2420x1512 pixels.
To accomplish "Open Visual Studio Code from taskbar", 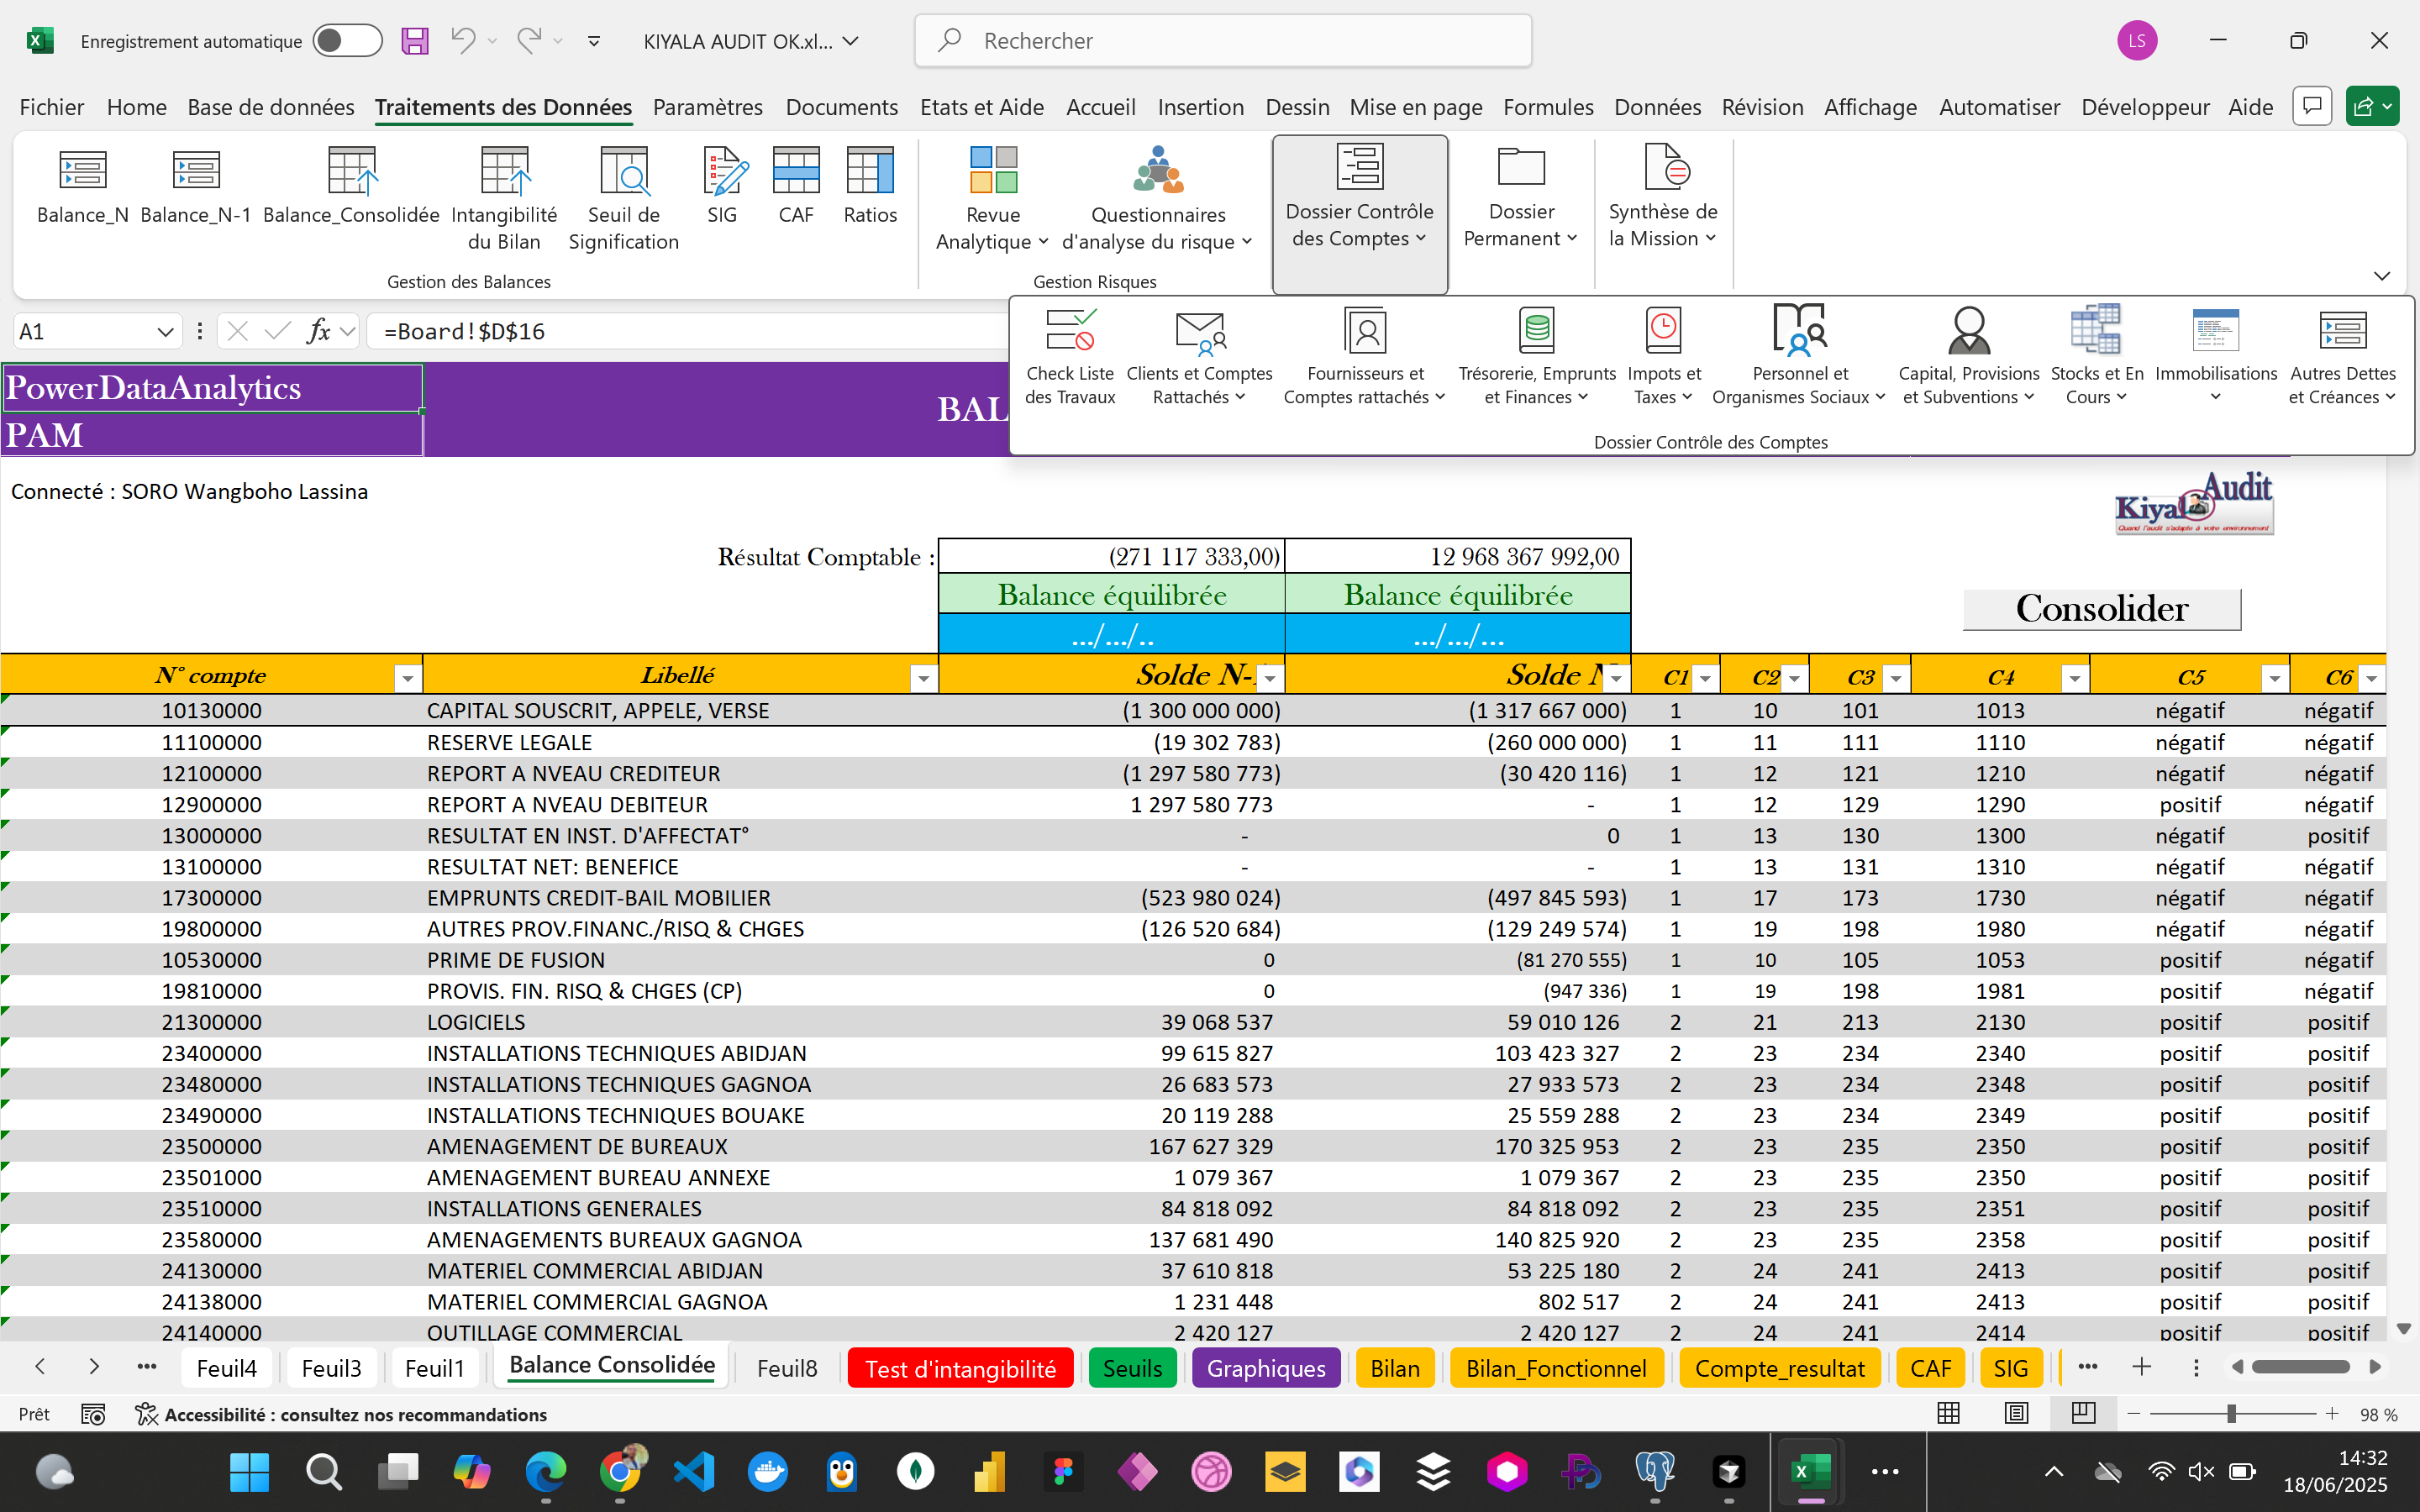I will click(x=694, y=1472).
